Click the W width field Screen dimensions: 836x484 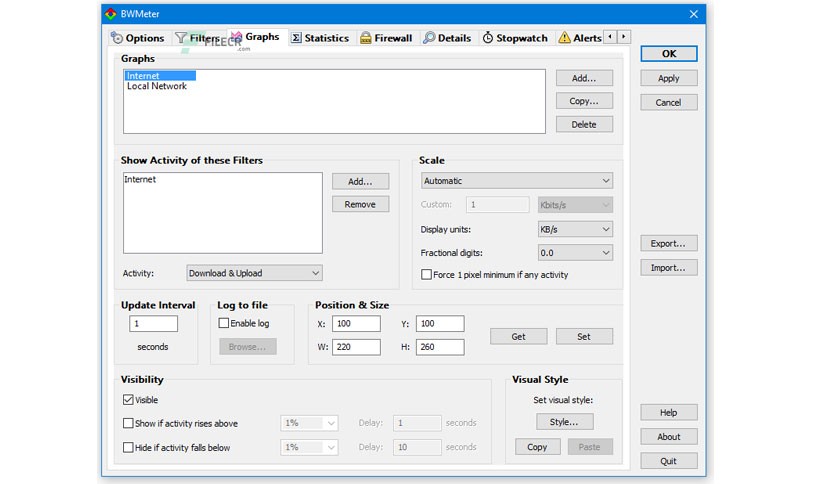coord(356,347)
